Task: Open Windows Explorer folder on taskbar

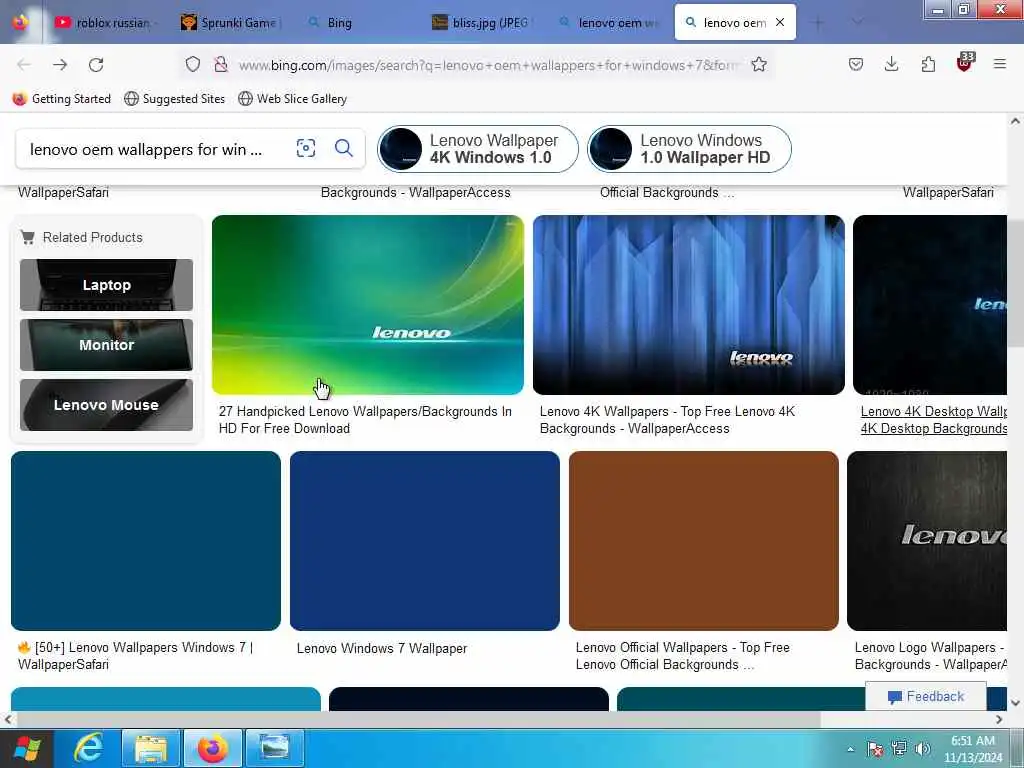Action: pos(150,748)
